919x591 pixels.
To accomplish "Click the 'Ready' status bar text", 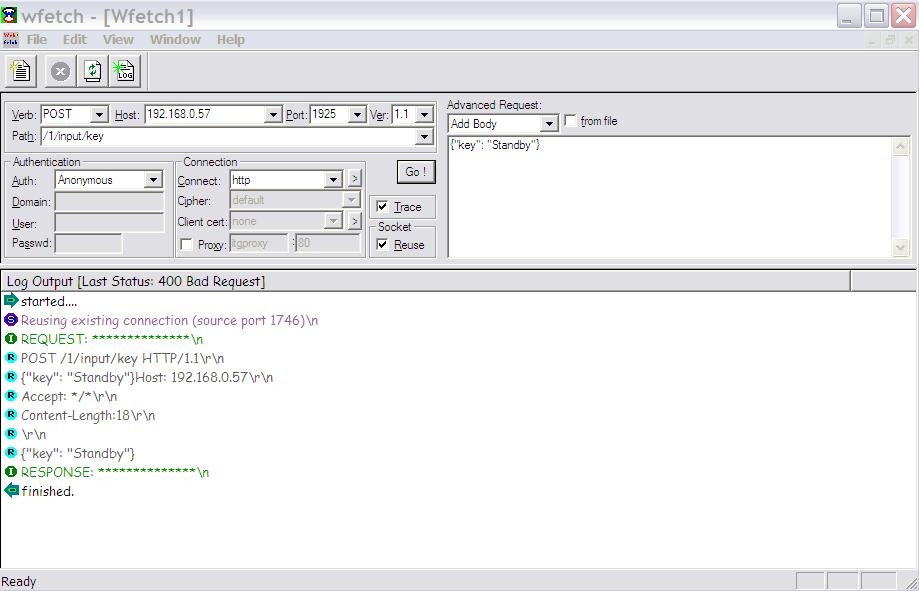I will click(x=19, y=582).
